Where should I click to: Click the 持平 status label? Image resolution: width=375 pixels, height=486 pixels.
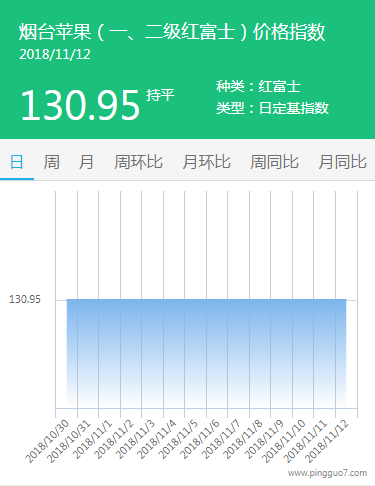(160, 95)
